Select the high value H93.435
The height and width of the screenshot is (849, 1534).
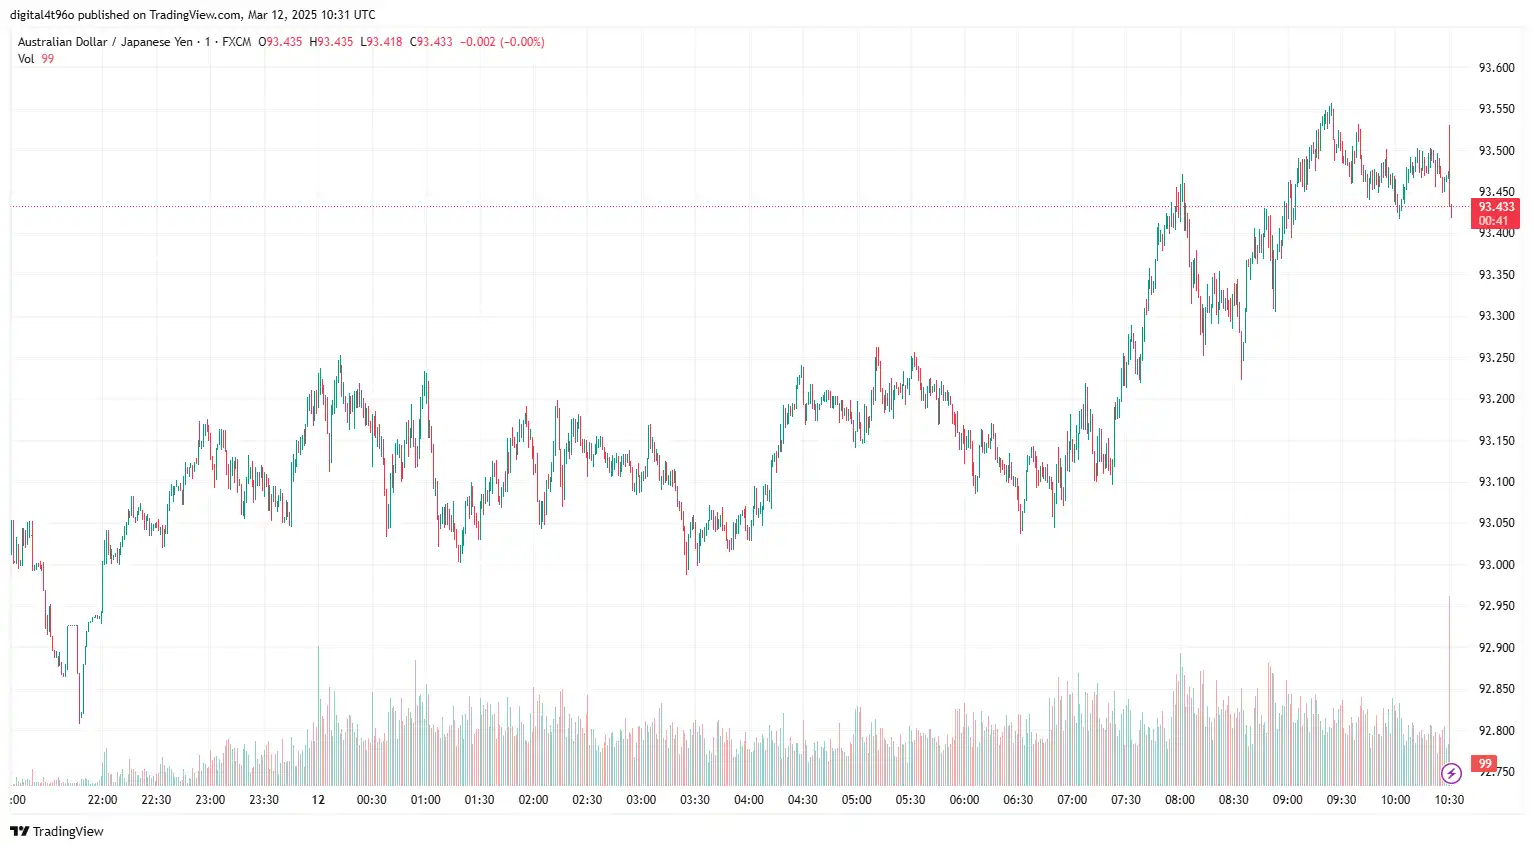point(331,42)
